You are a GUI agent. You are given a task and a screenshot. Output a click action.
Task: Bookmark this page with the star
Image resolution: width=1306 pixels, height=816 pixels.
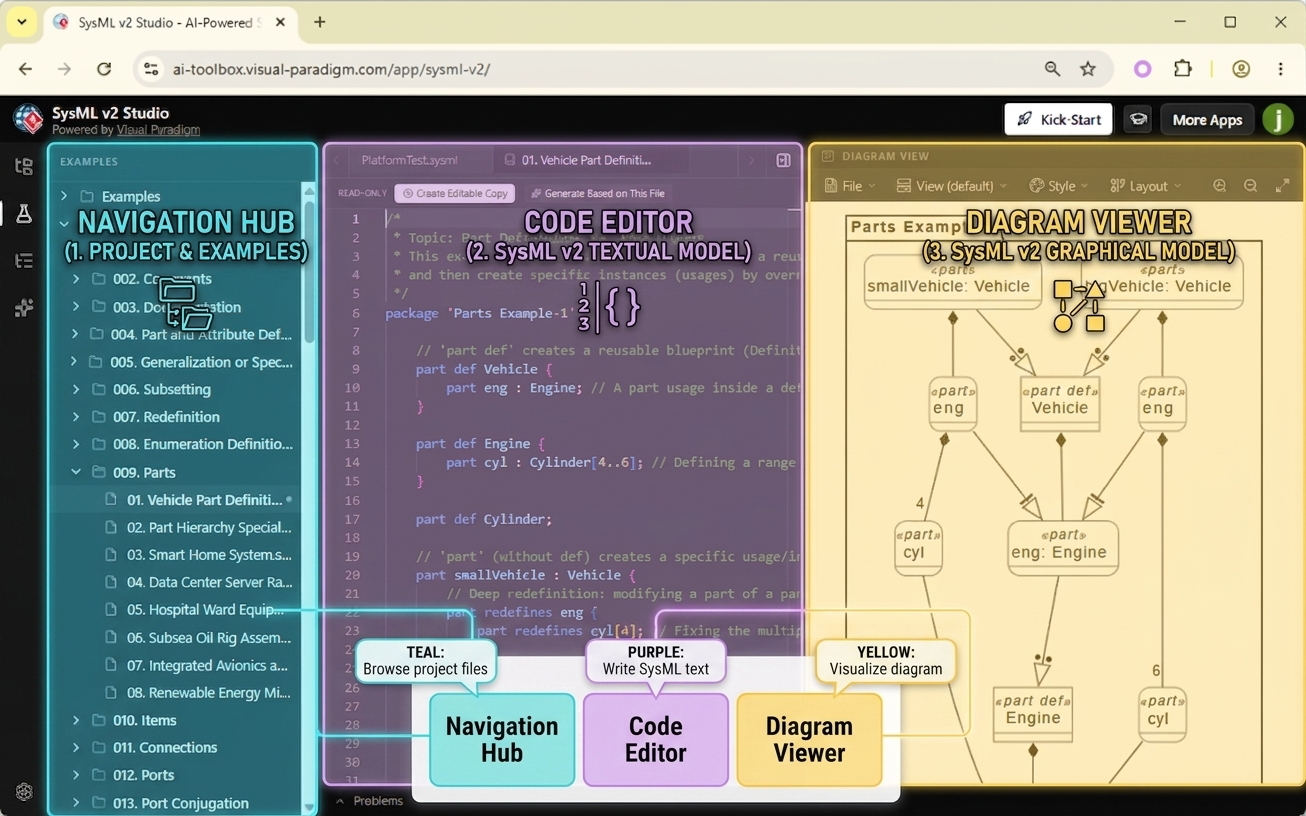[x=1088, y=69]
